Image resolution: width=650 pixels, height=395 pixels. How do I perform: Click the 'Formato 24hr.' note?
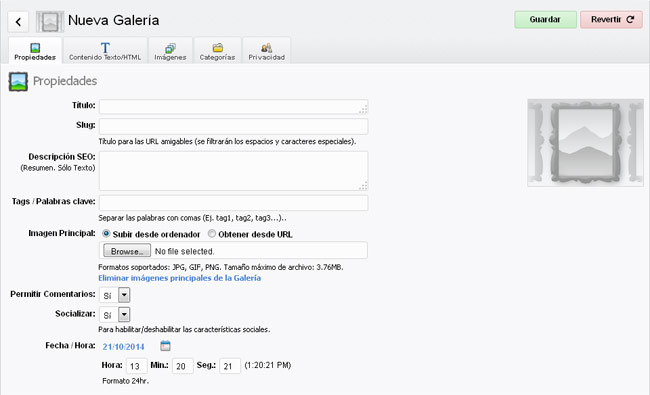tap(125, 381)
